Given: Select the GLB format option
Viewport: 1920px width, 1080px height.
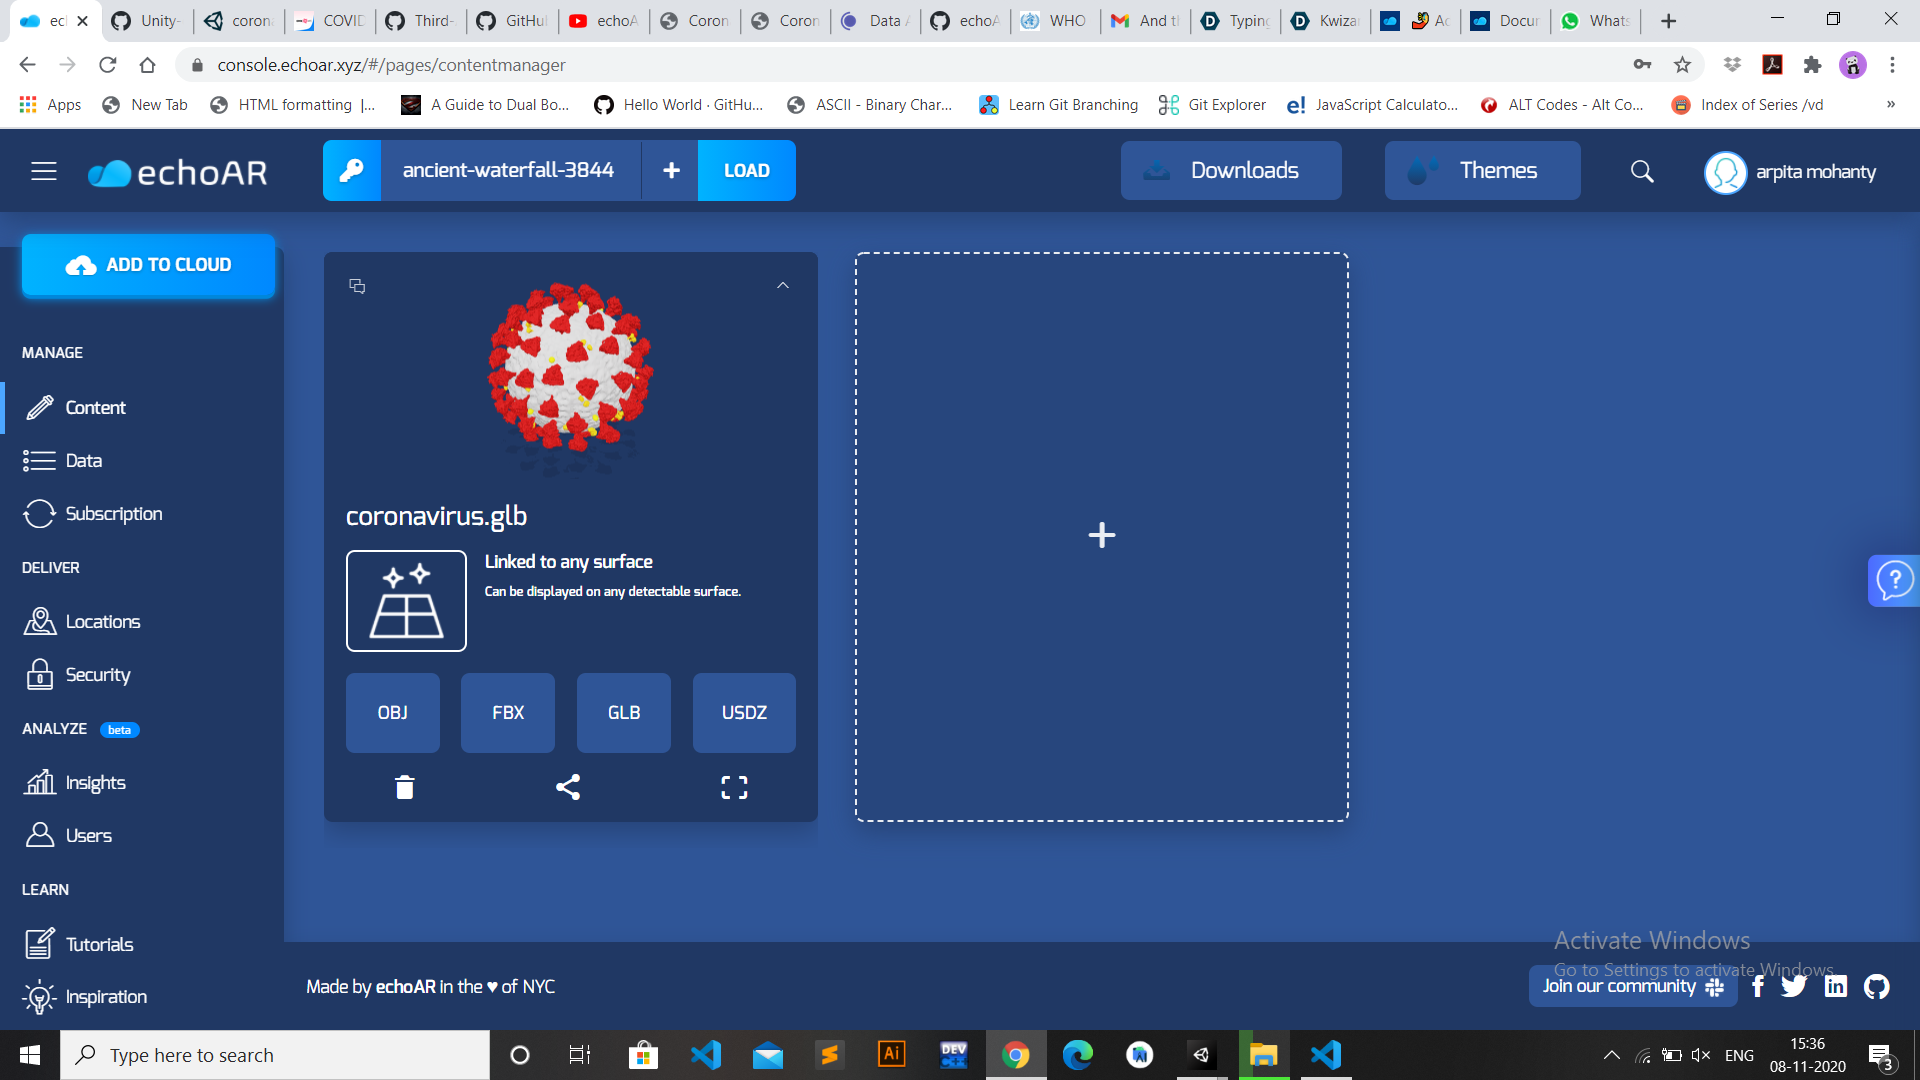Looking at the screenshot, I should click(x=623, y=713).
